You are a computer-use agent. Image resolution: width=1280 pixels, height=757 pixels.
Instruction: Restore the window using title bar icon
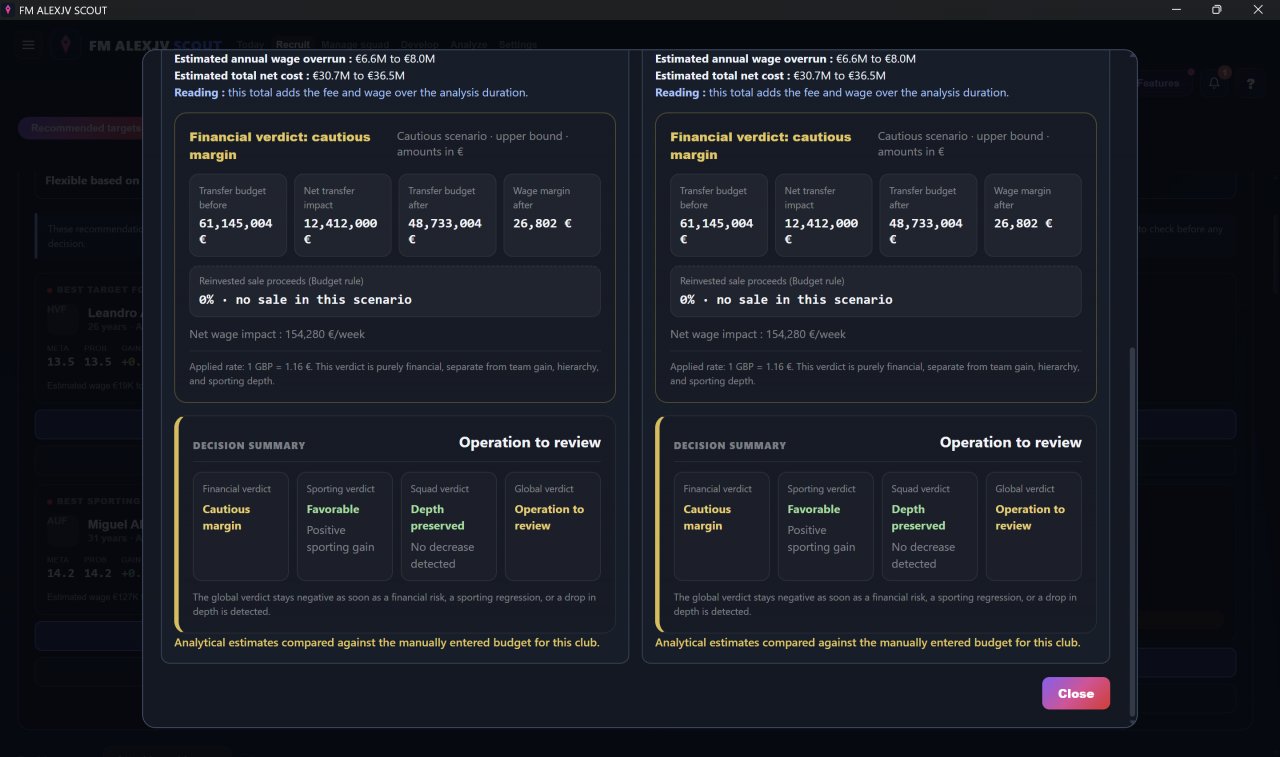pos(1216,10)
